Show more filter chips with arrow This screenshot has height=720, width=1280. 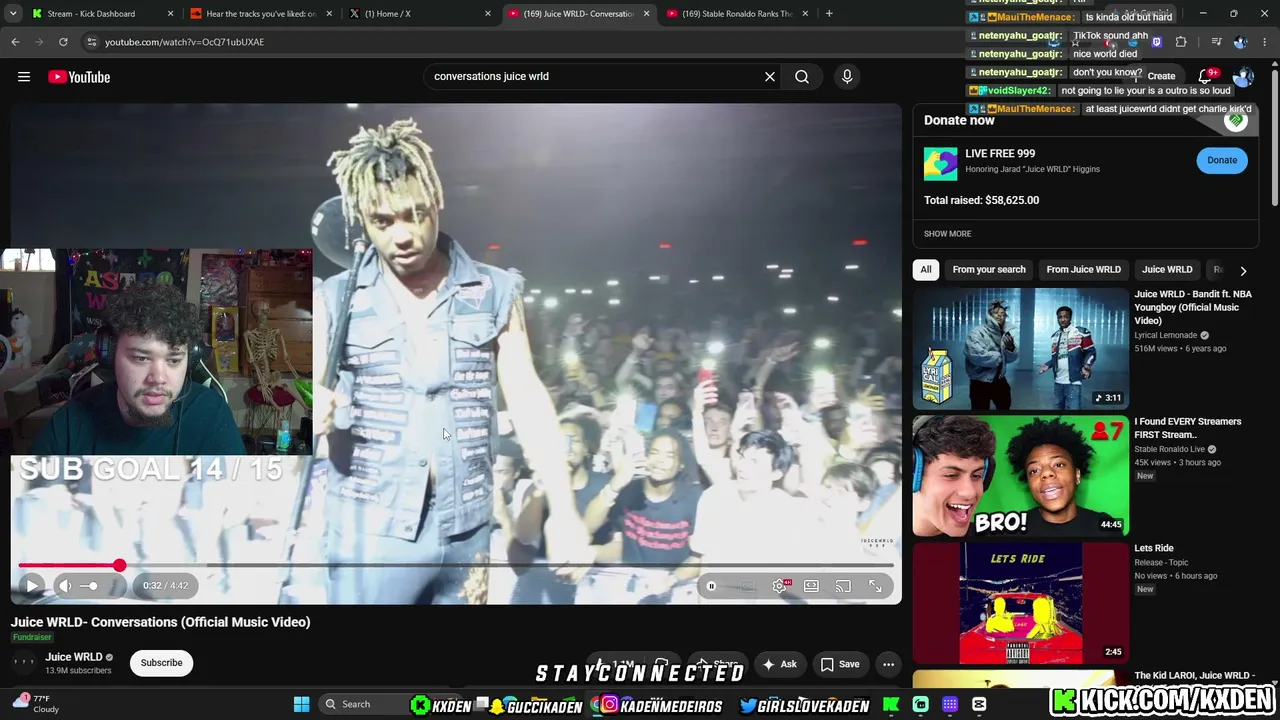pos(1243,270)
